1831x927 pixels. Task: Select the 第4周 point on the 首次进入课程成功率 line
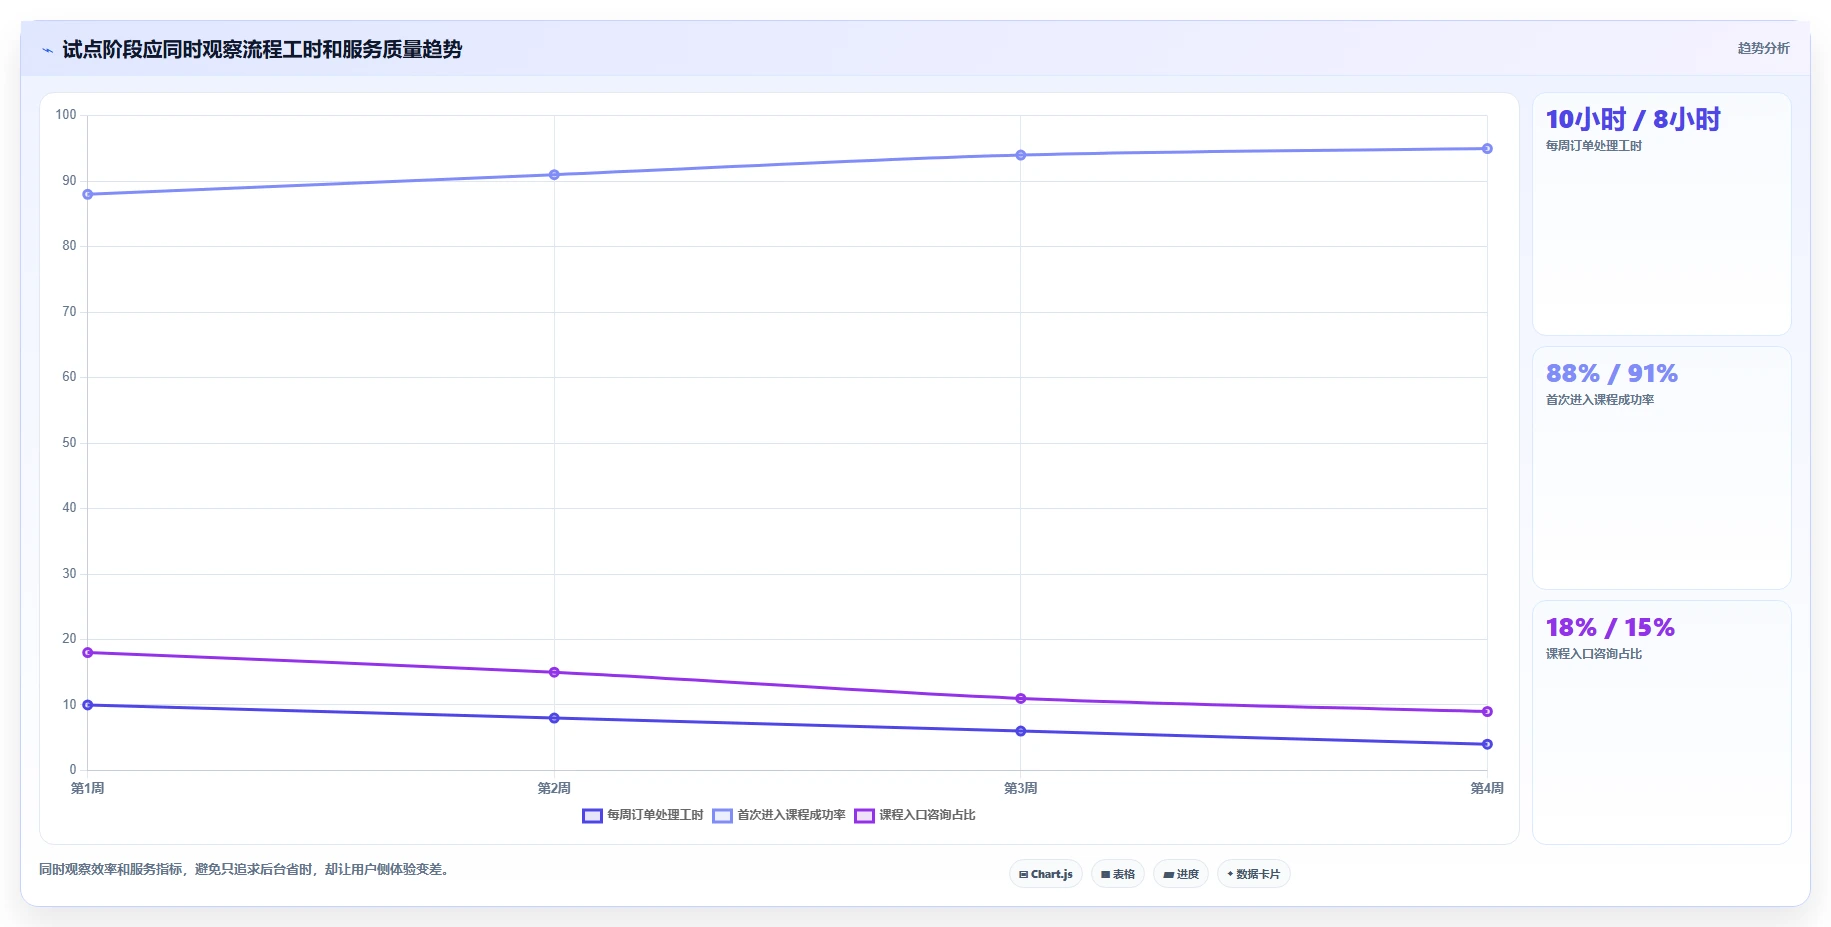[1487, 149]
